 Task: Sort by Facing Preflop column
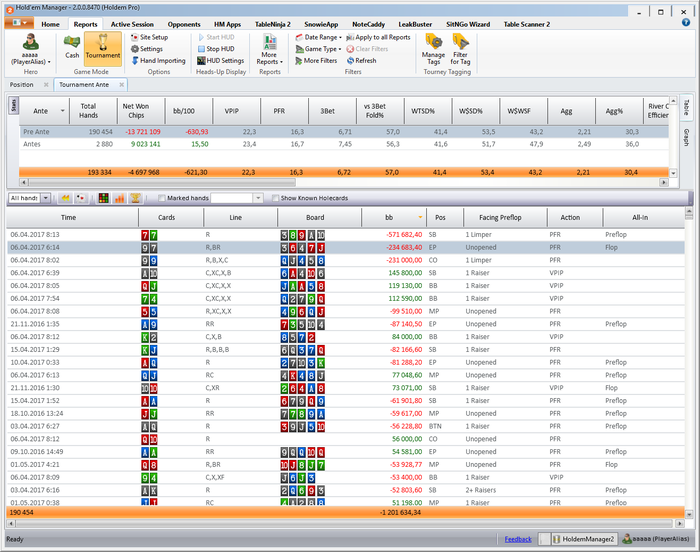pos(505,217)
